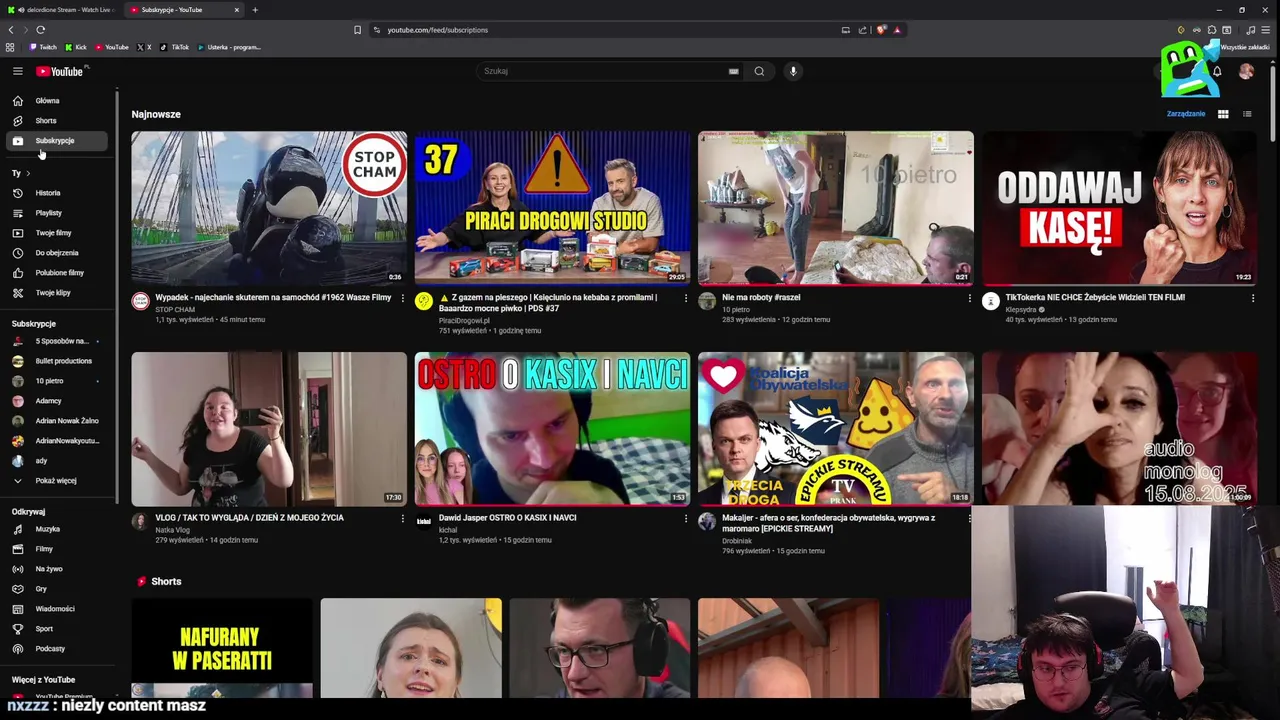Viewport: 1280px width, 720px height.
Task: Go to YouTube home via the logo
Action: tap(61, 71)
